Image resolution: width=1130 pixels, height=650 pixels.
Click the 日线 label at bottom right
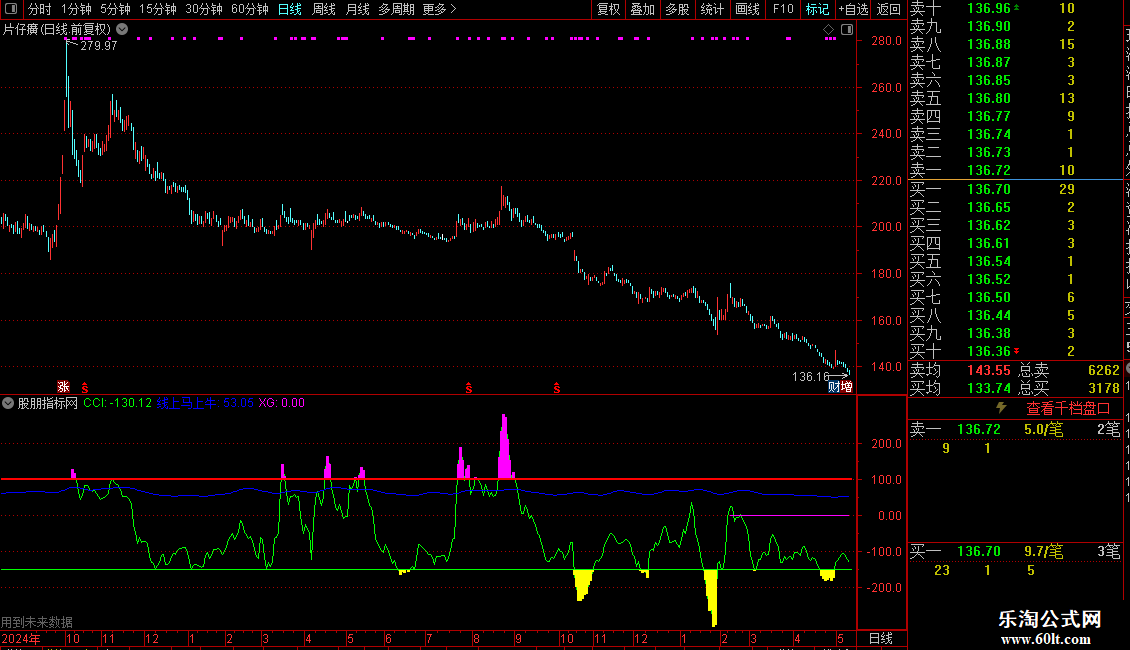click(881, 638)
